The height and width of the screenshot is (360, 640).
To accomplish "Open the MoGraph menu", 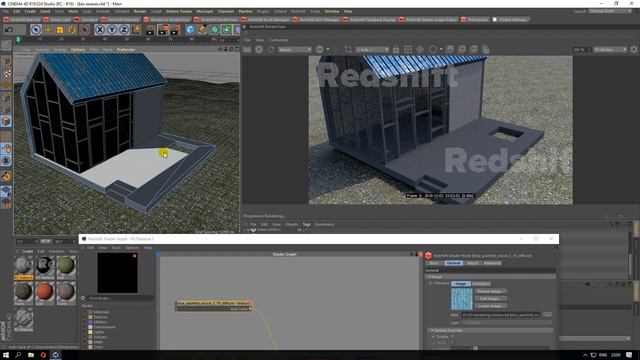I will tap(204, 11).
